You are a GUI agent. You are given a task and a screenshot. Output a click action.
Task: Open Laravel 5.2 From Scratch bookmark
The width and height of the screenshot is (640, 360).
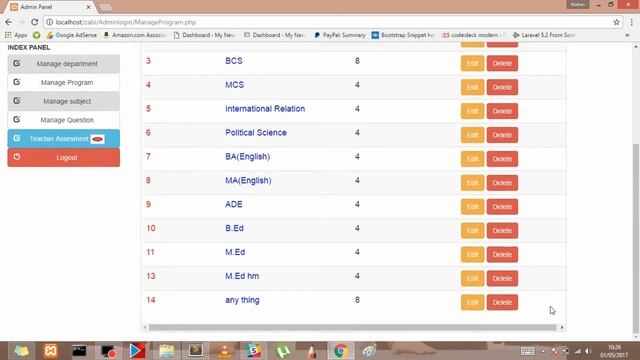(x=544, y=35)
